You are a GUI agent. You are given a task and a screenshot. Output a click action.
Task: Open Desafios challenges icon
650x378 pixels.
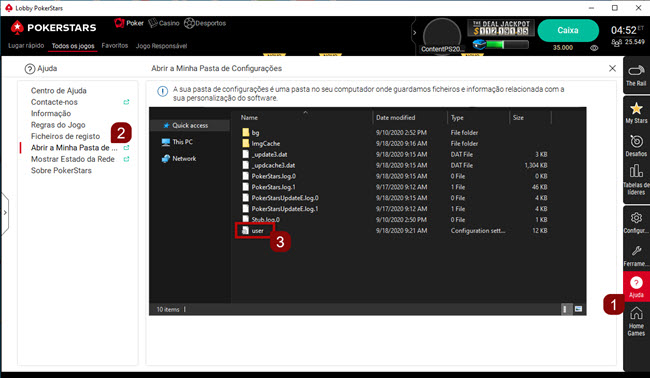point(636,145)
